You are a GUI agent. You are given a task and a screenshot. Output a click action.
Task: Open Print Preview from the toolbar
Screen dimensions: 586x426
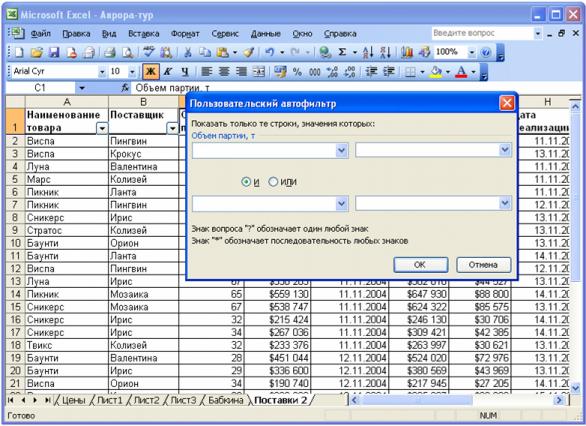point(127,53)
